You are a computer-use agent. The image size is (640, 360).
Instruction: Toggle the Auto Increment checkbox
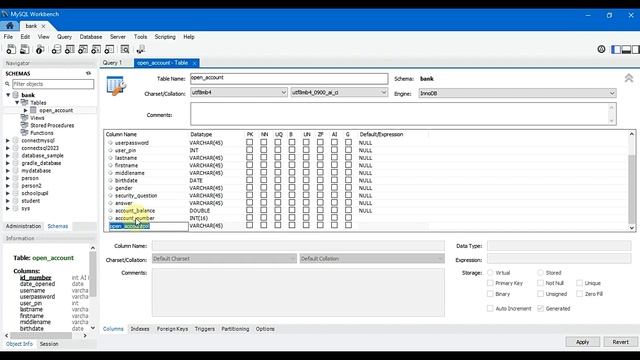click(x=490, y=308)
